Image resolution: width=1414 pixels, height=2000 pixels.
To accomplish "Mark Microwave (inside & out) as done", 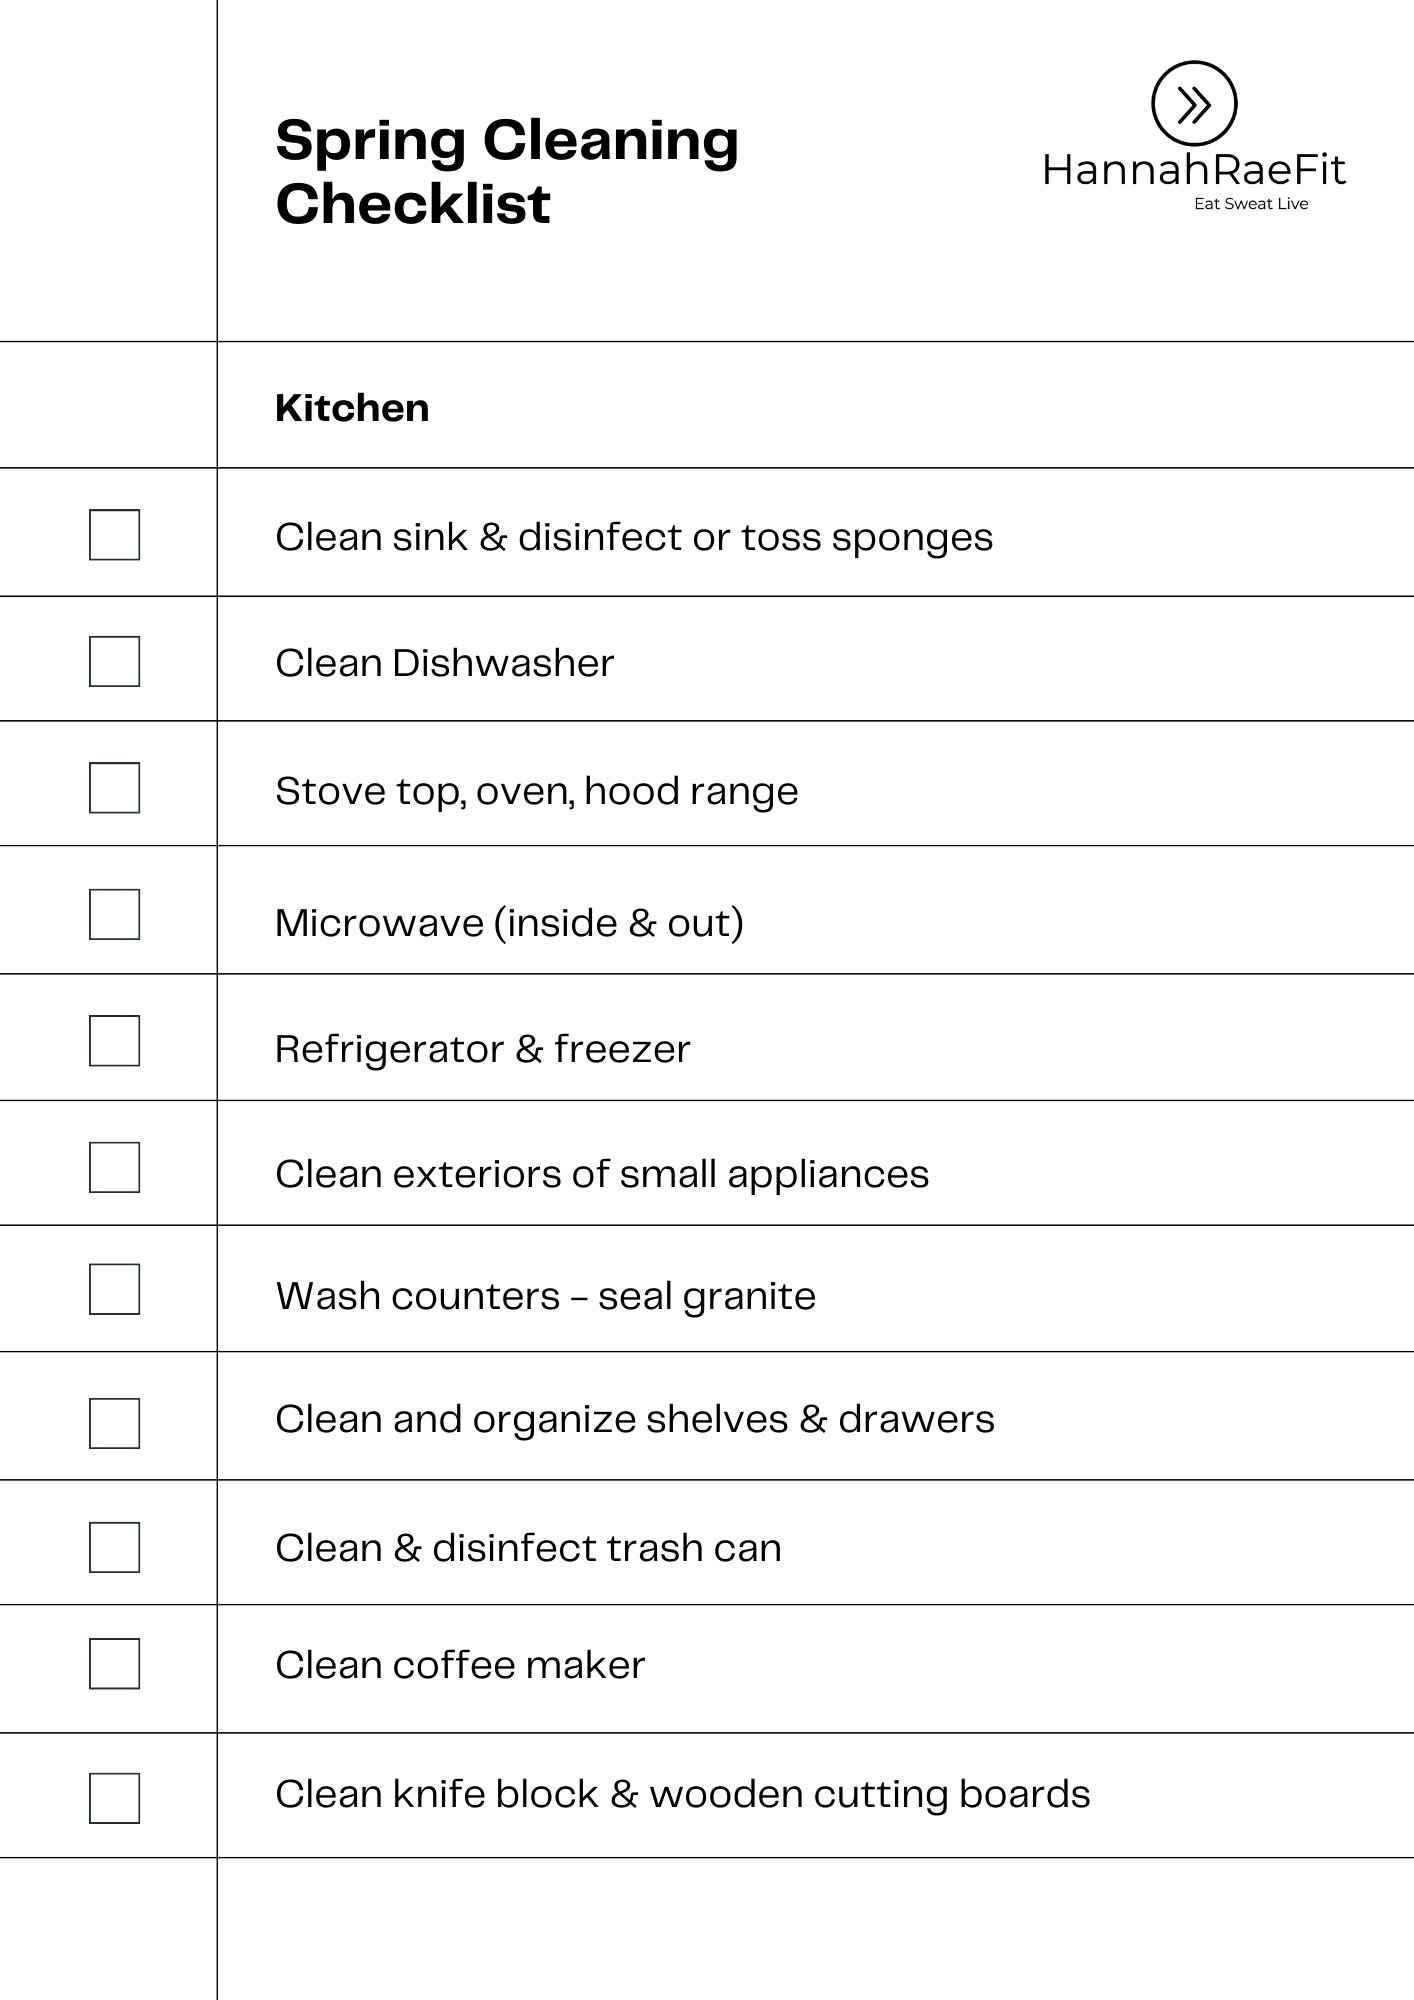I will [x=114, y=914].
